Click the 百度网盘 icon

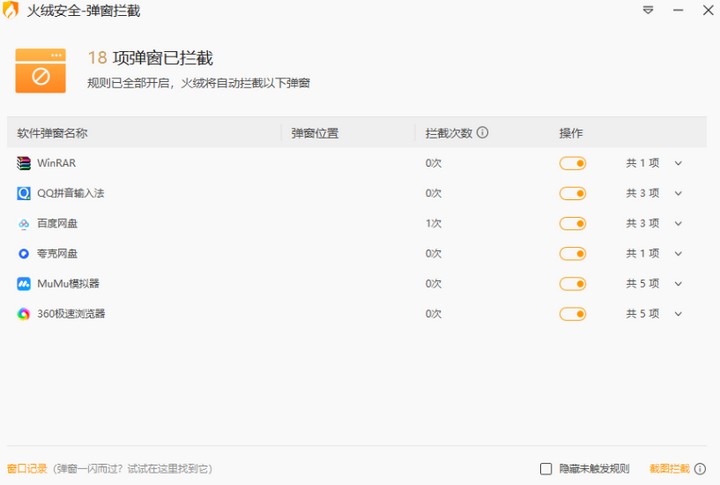[x=24, y=224]
